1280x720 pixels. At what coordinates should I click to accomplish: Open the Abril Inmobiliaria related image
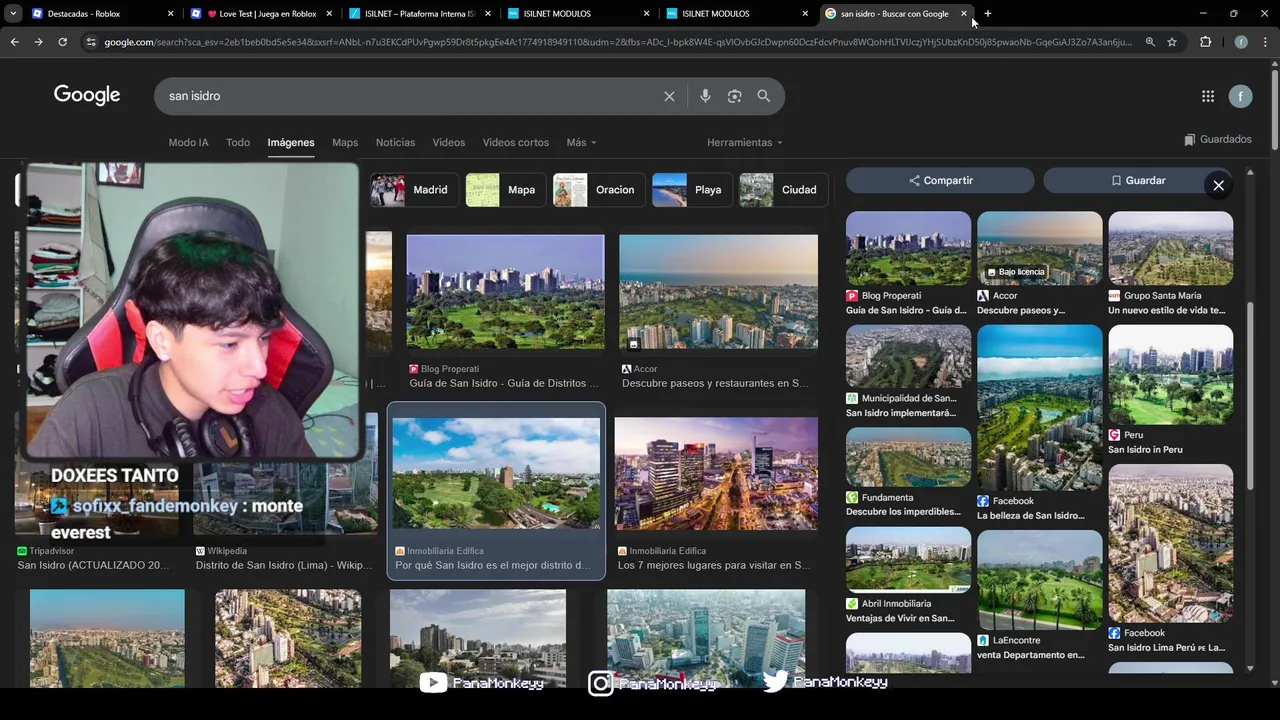tap(908, 561)
